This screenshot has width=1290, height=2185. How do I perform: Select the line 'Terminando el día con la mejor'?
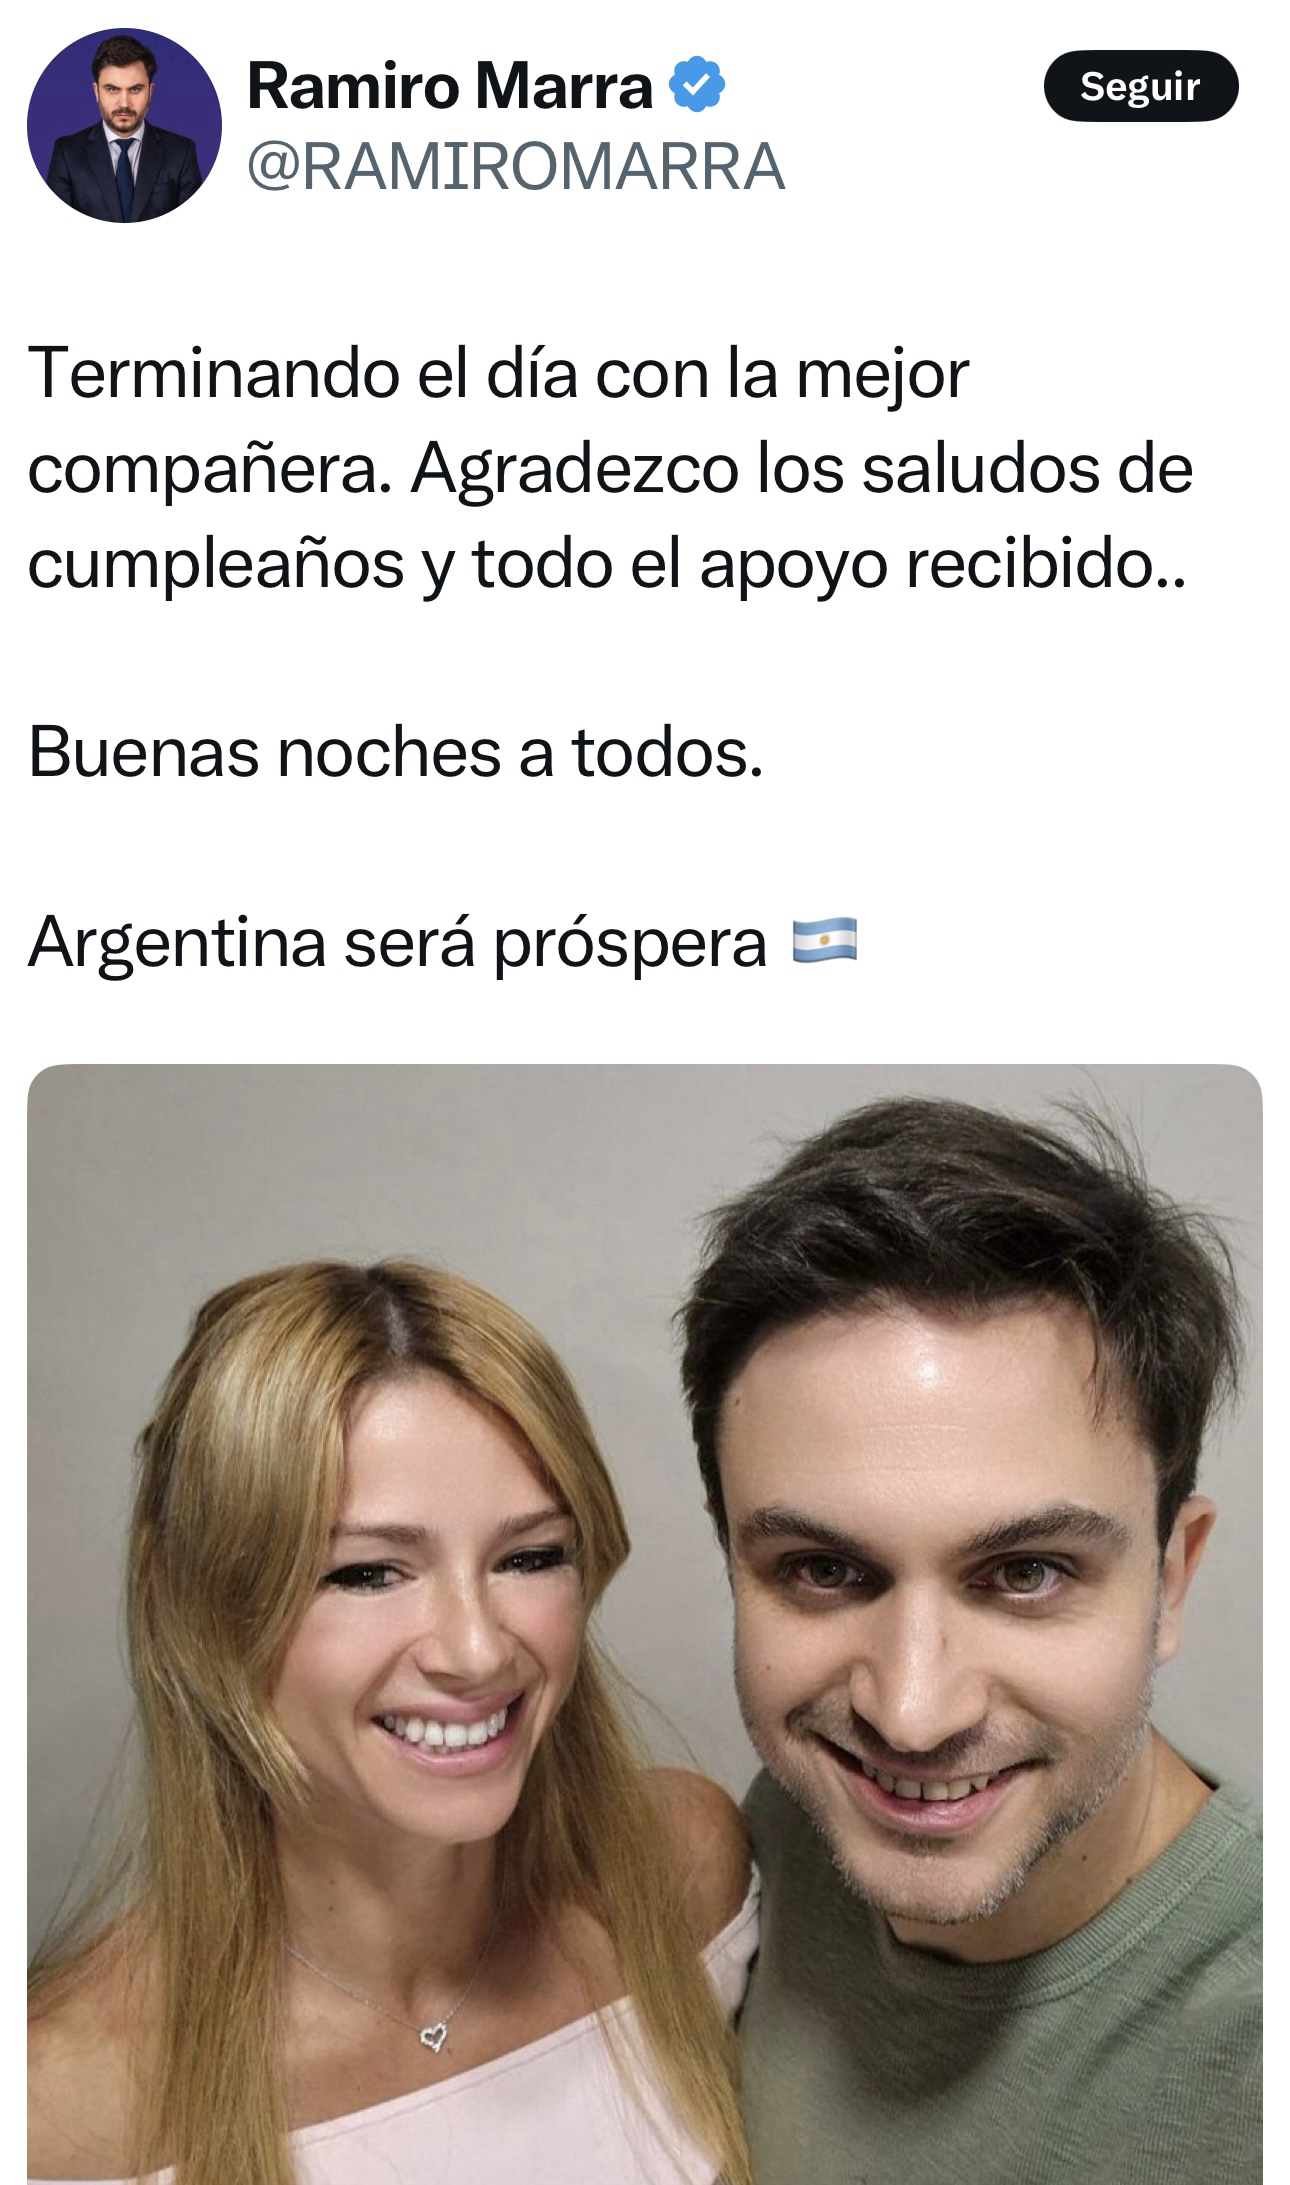(x=499, y=375)
